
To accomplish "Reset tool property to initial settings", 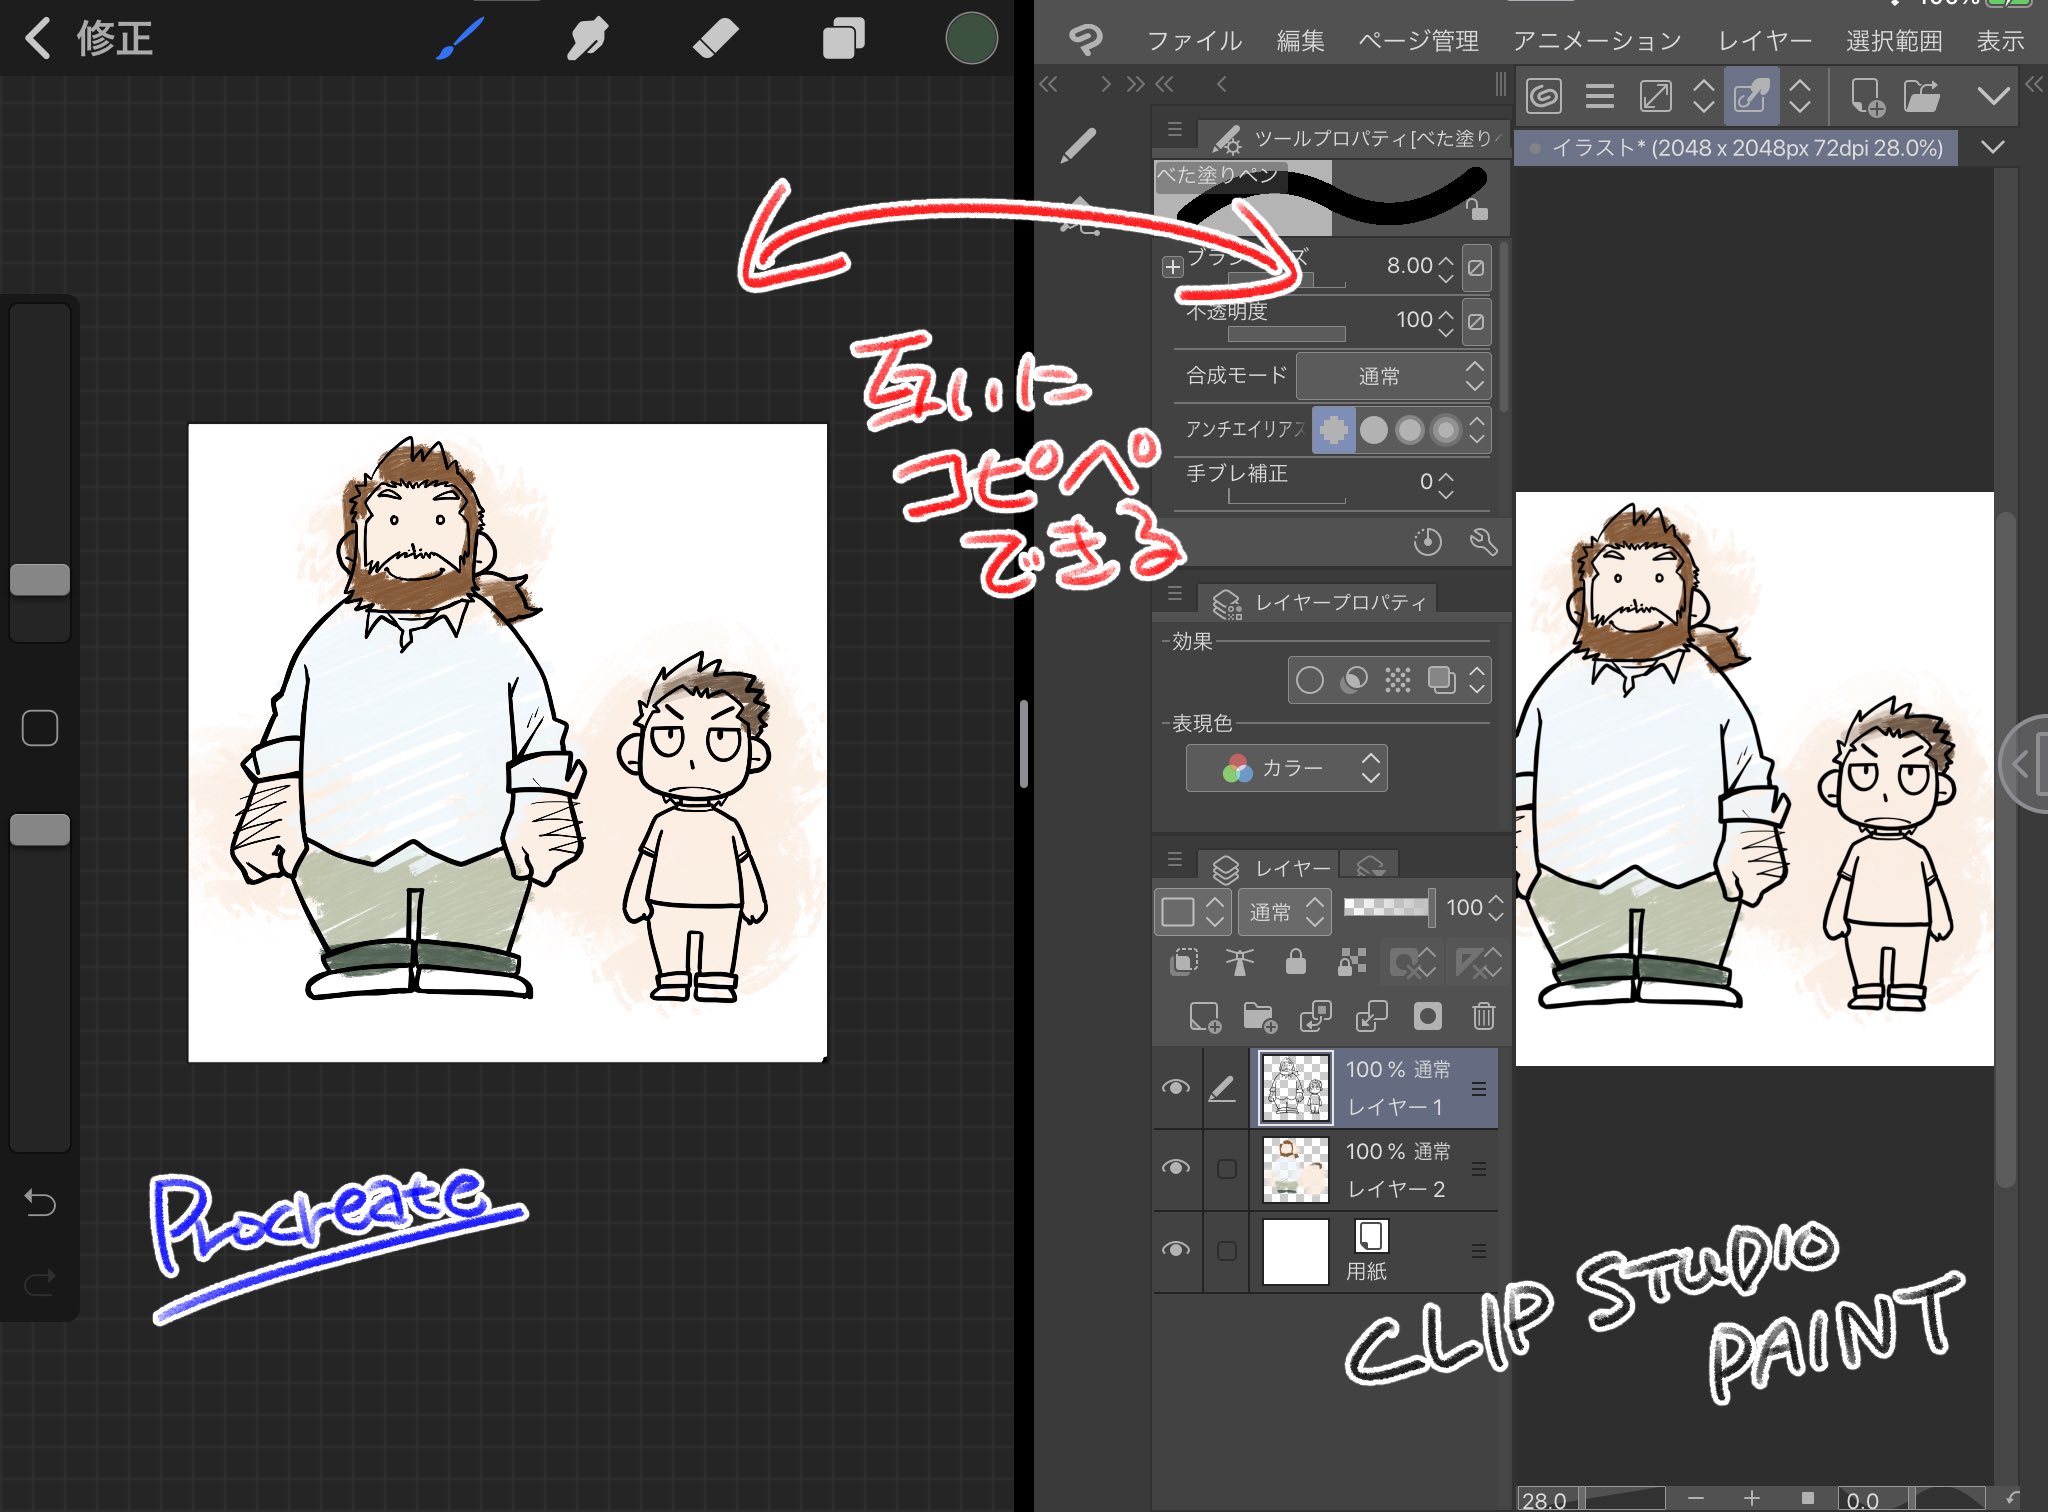I will [x=1427, y=542].
